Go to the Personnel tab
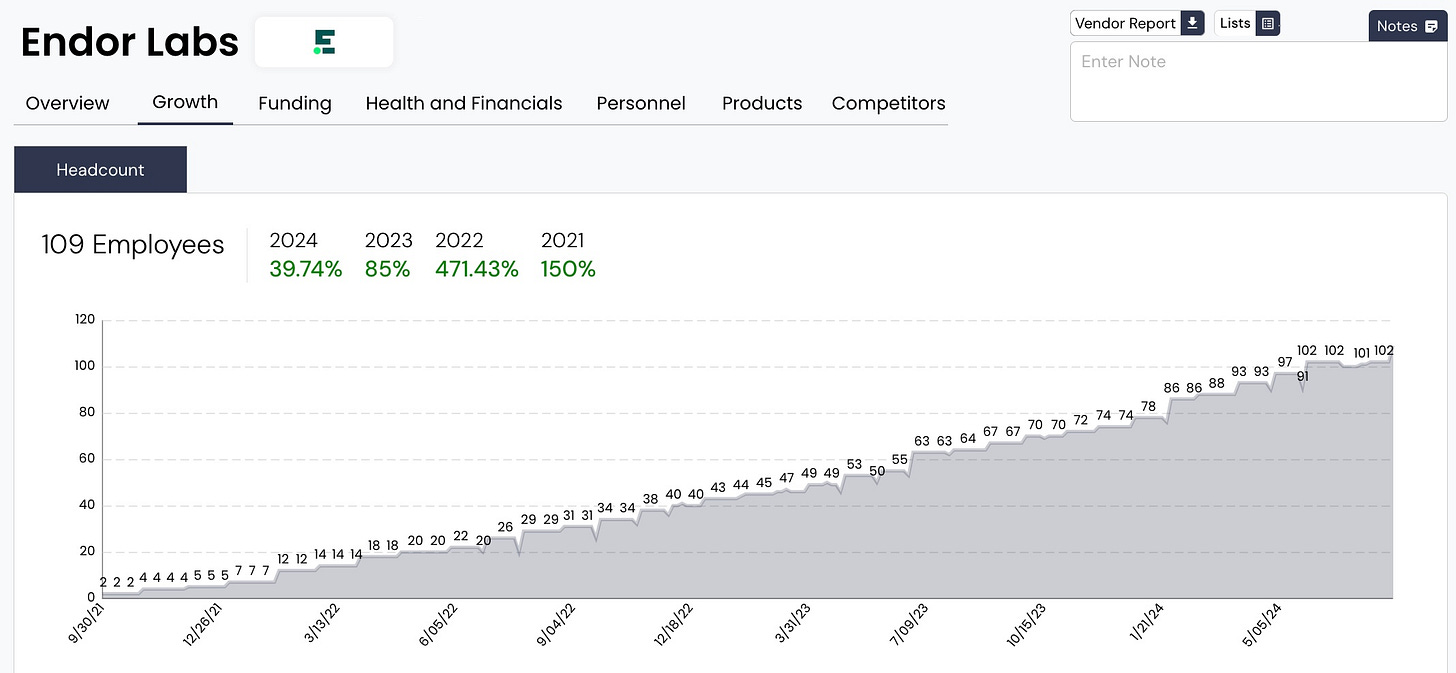The image size is (1456, 673). tap(641, 103)
